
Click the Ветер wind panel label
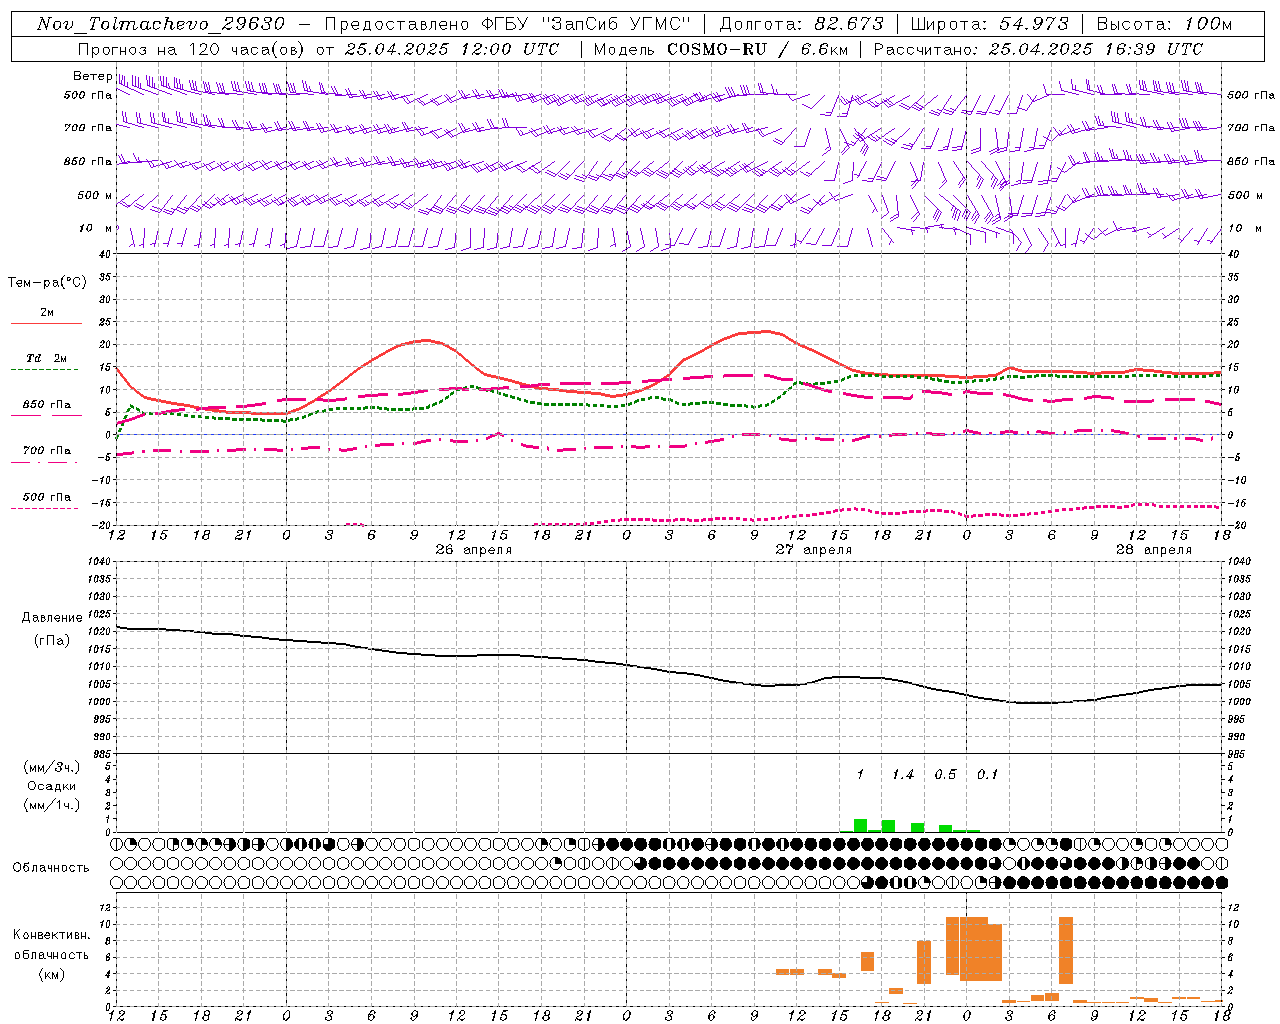[93, 76]
